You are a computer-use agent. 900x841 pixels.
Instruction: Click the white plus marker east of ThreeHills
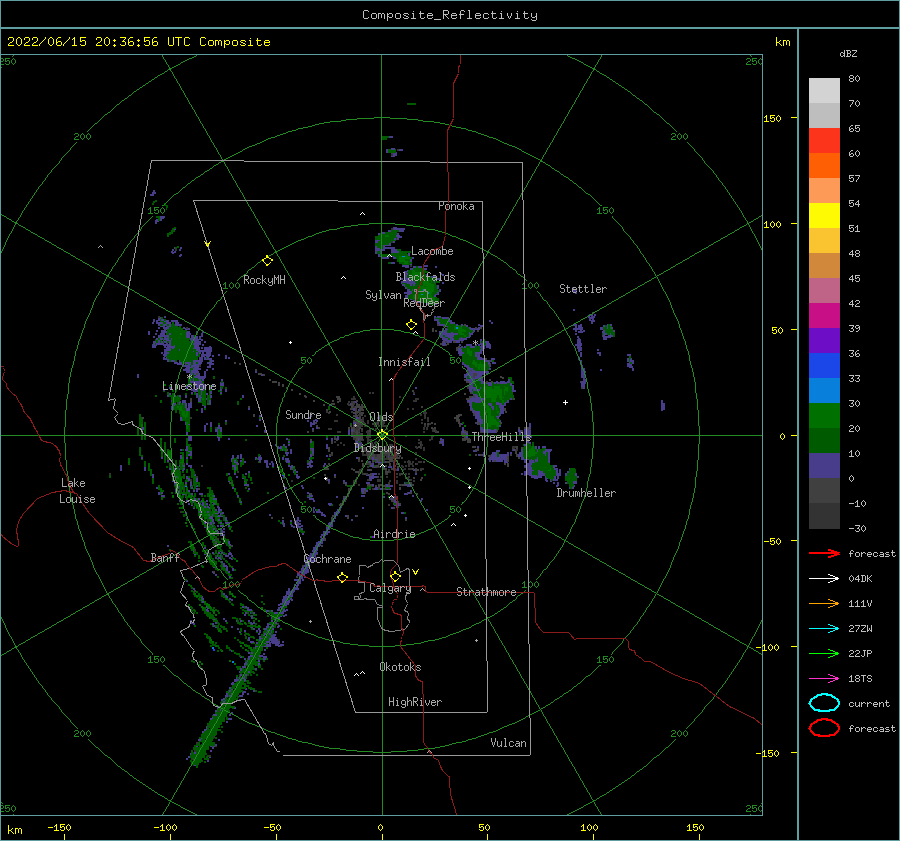[x=565, y=402]
